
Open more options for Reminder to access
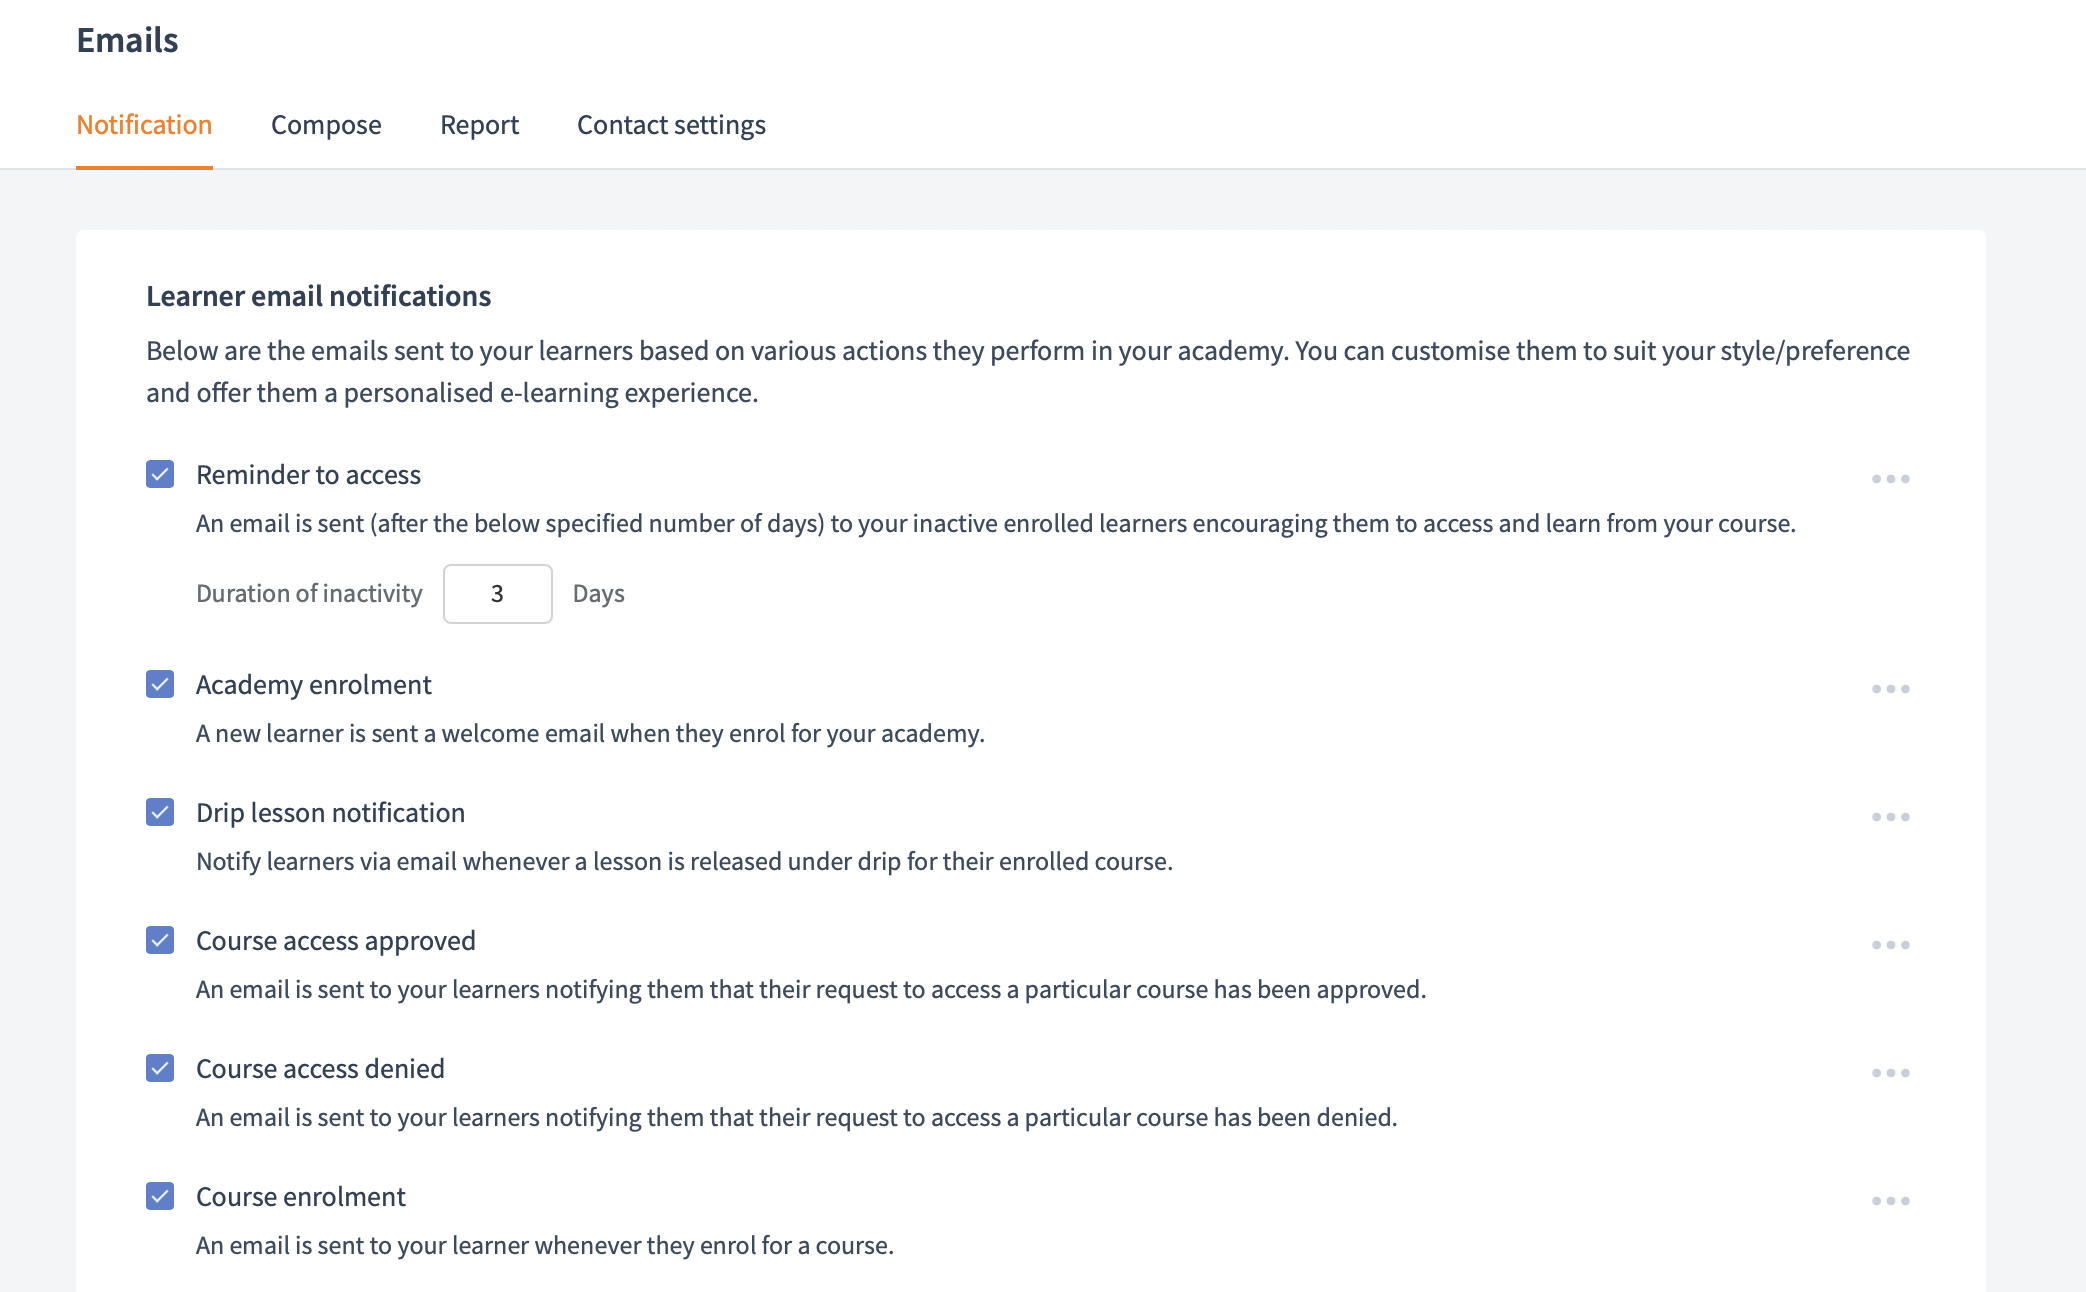pyautogui.click(x=1890, y=479)
